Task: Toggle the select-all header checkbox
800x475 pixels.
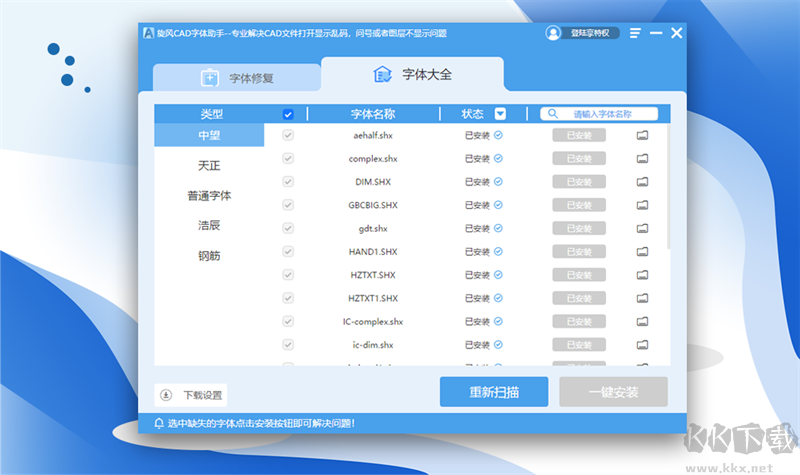Action: (x=288, y=114)
